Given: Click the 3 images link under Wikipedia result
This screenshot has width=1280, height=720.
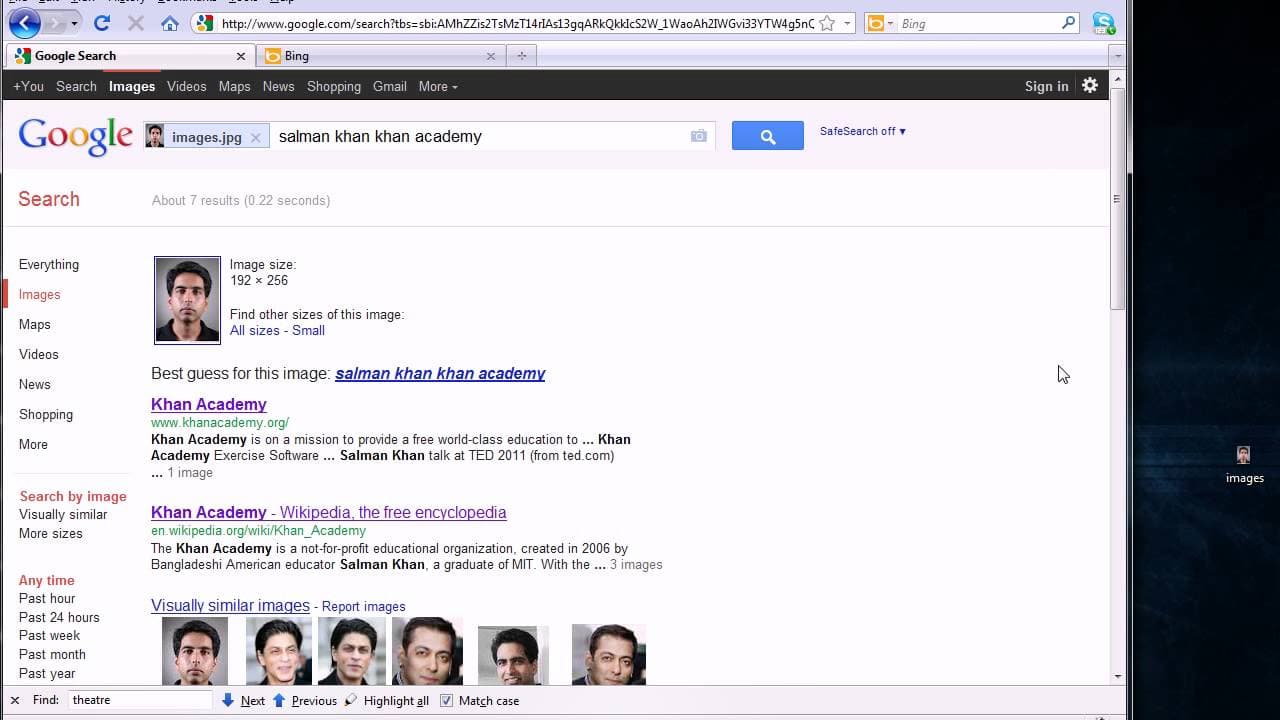Looking at the screenshot, I should (x=636, y=564).
